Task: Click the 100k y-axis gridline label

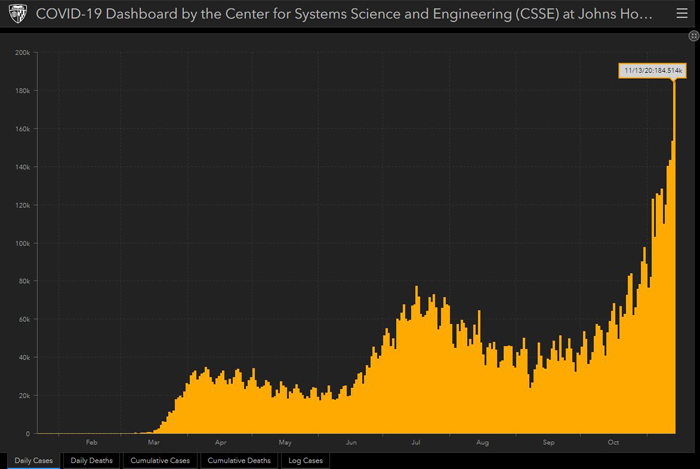Action: pyautogui.click(x=22, y=243)
